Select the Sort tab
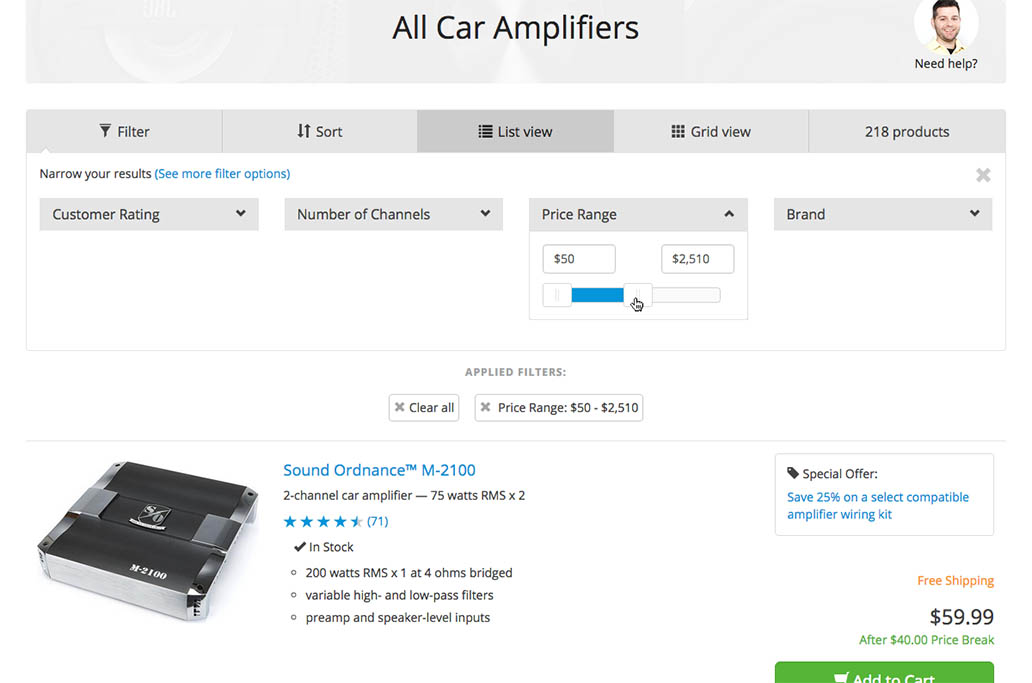Screen dimensions: 1032x683 coord(319,131)
